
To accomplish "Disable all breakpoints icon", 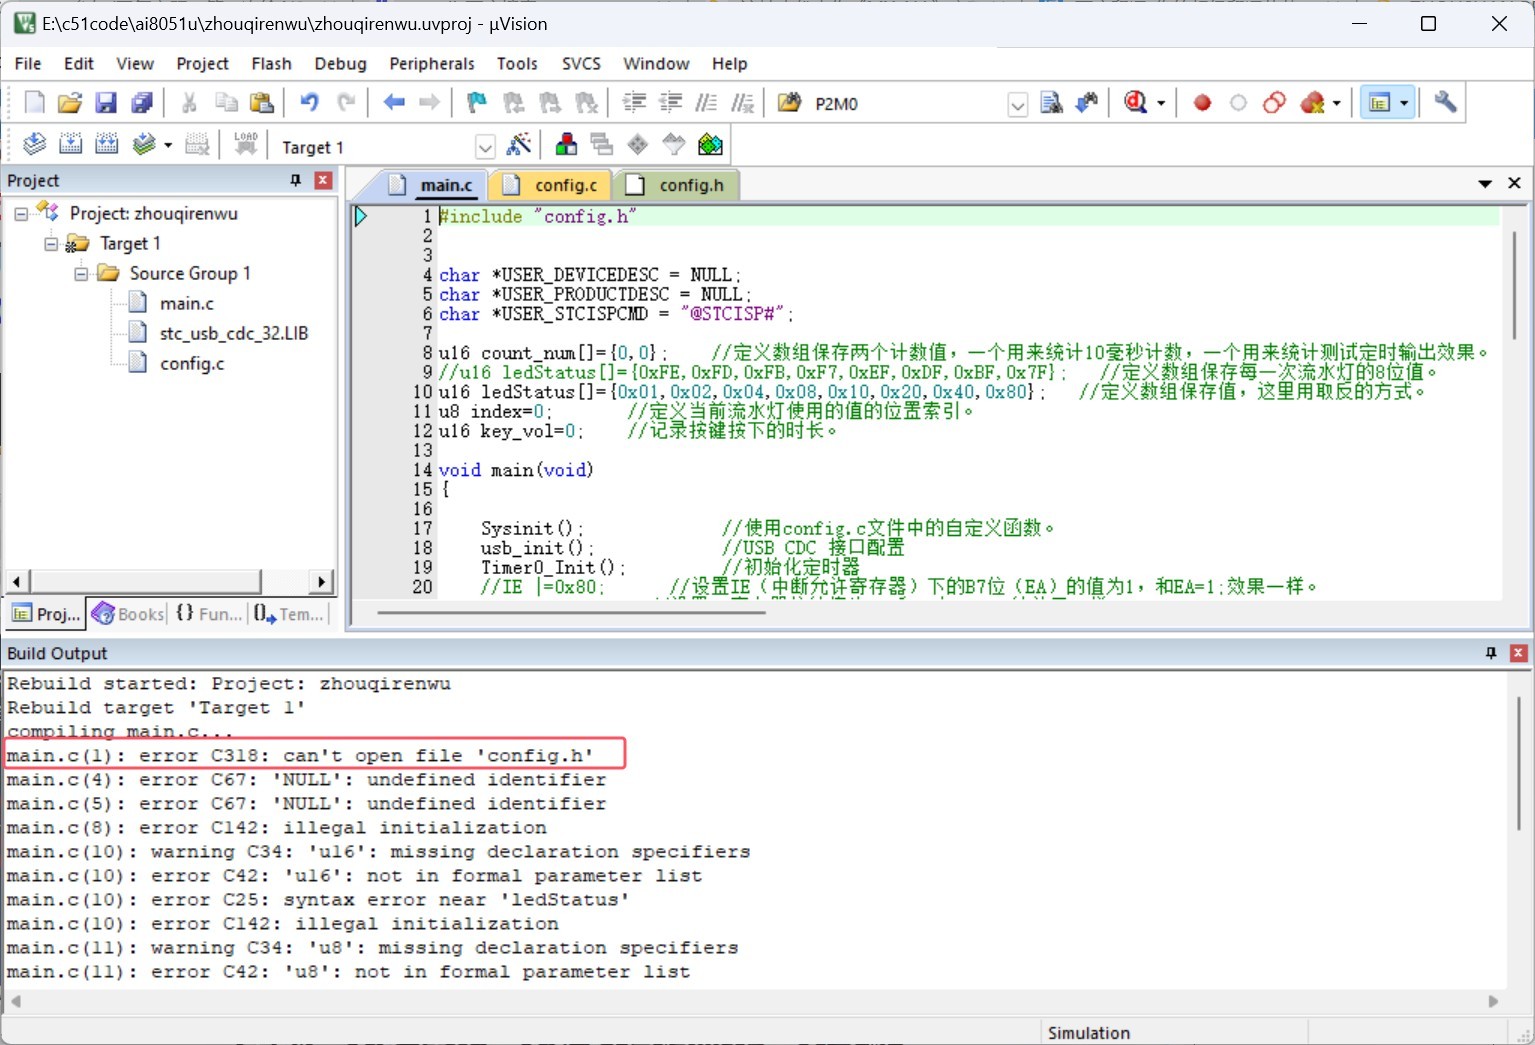I will [1274, 103].
